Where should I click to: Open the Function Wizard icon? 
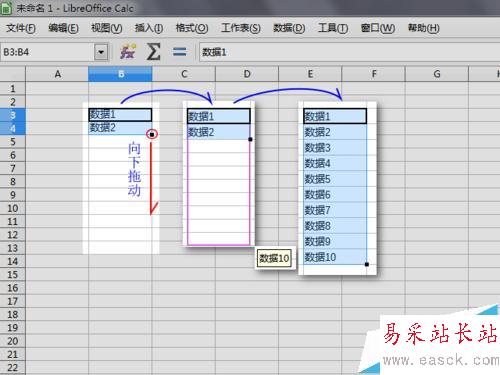pyautogui.click(x=128, y=52)
